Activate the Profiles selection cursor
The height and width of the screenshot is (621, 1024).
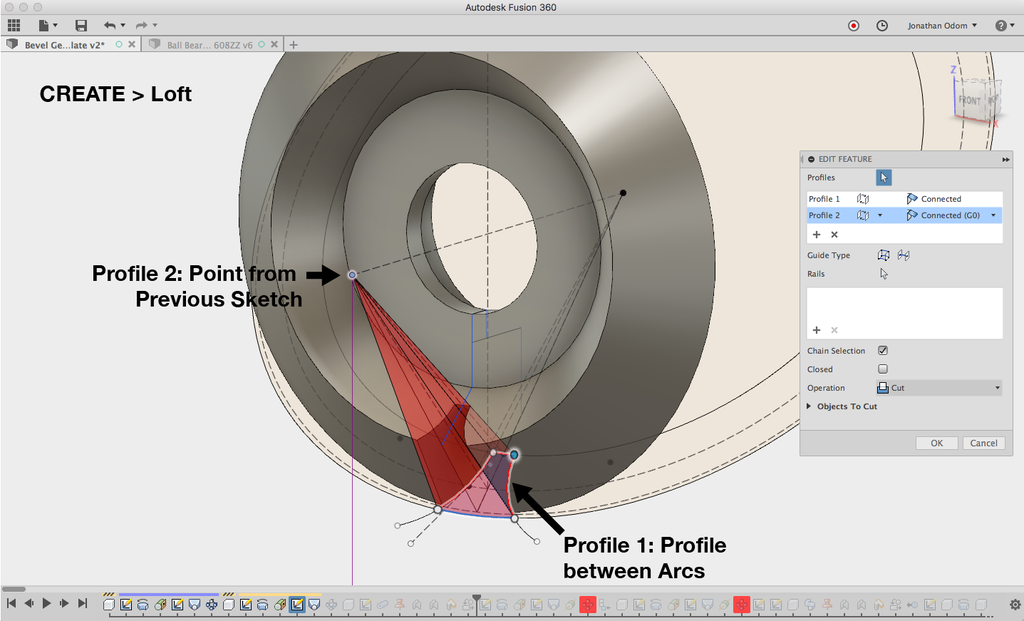[884, 178]
